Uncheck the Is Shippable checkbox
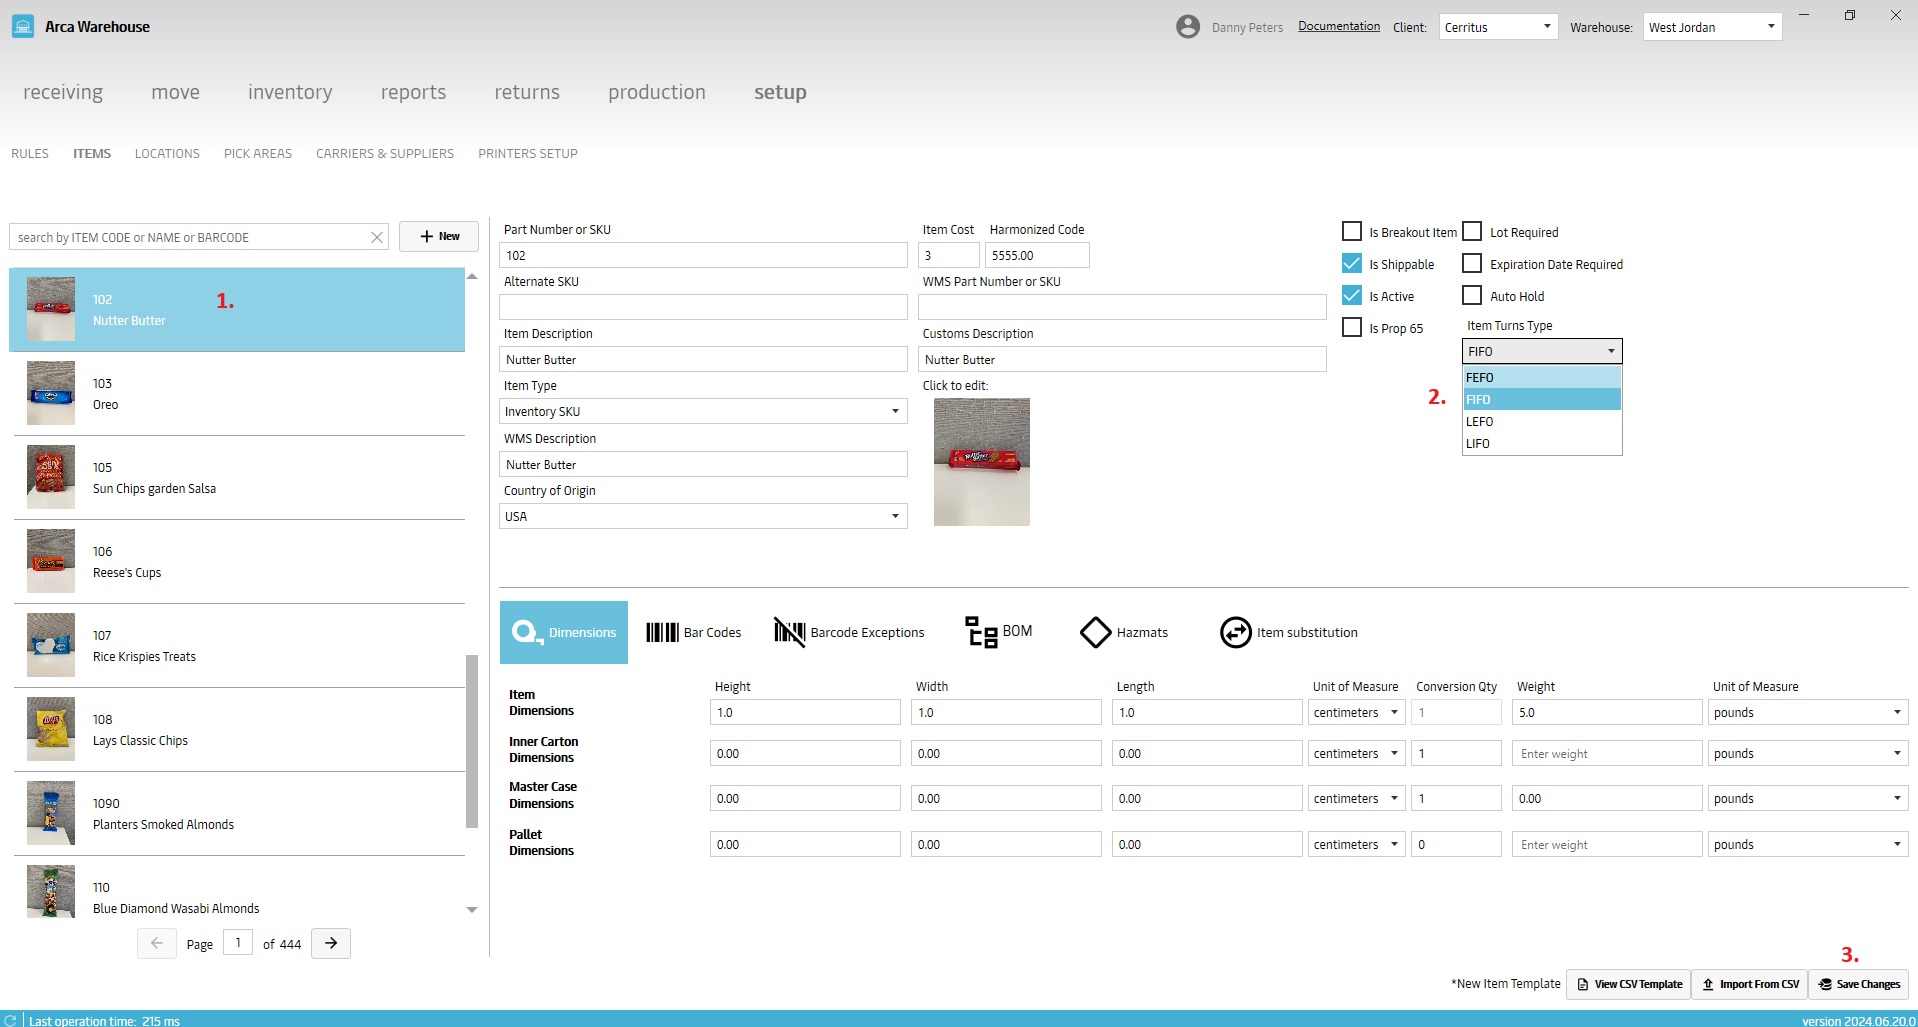The height and width of the screenshot is (1027, 1918). [x=1352, y=263]
